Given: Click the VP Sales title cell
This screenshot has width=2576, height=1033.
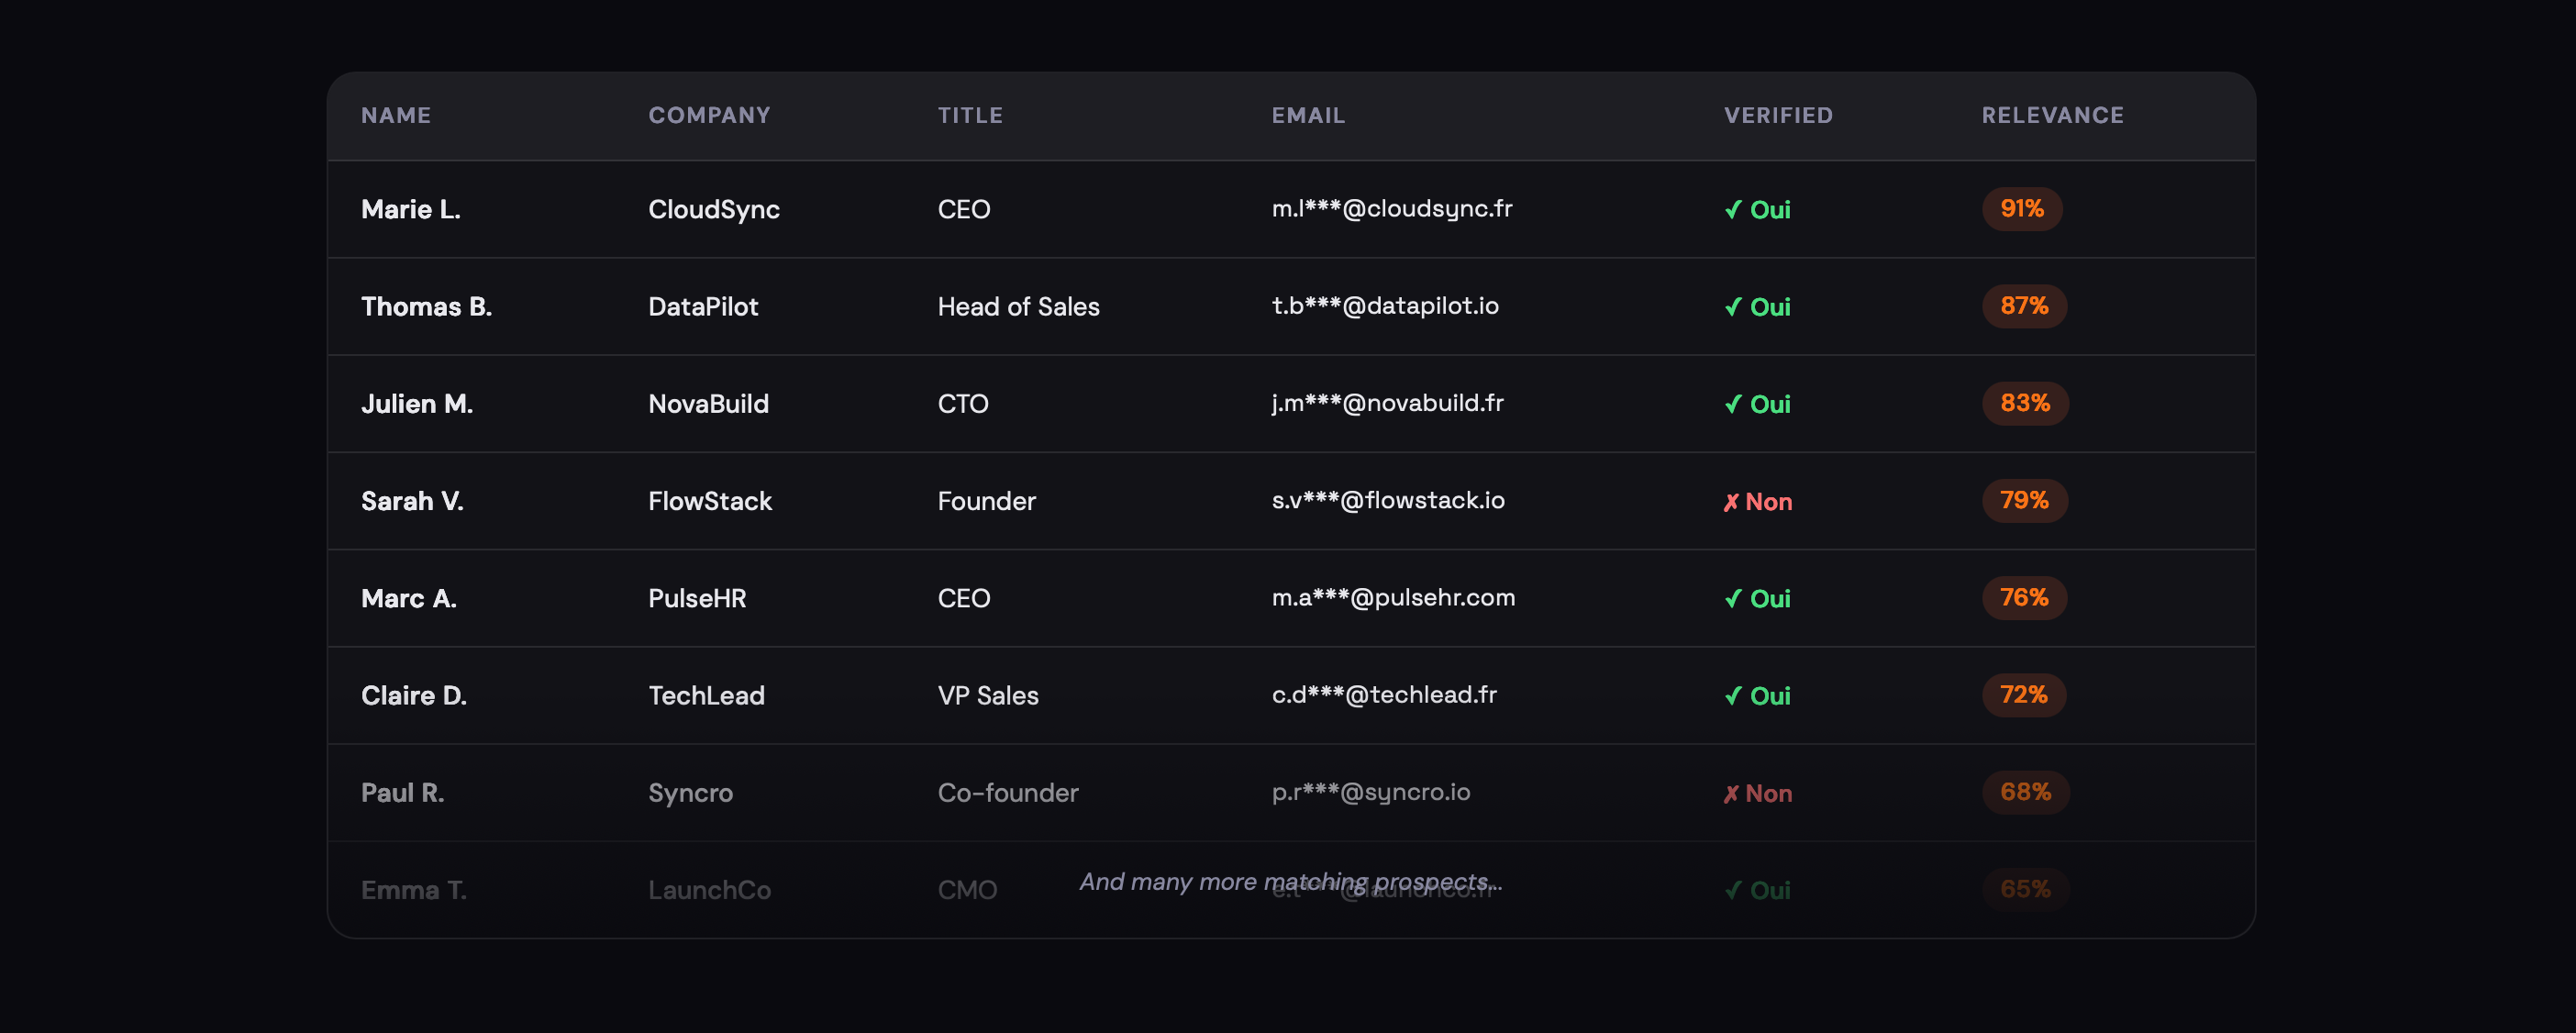Looking at the screenshot, I should 988,695.
